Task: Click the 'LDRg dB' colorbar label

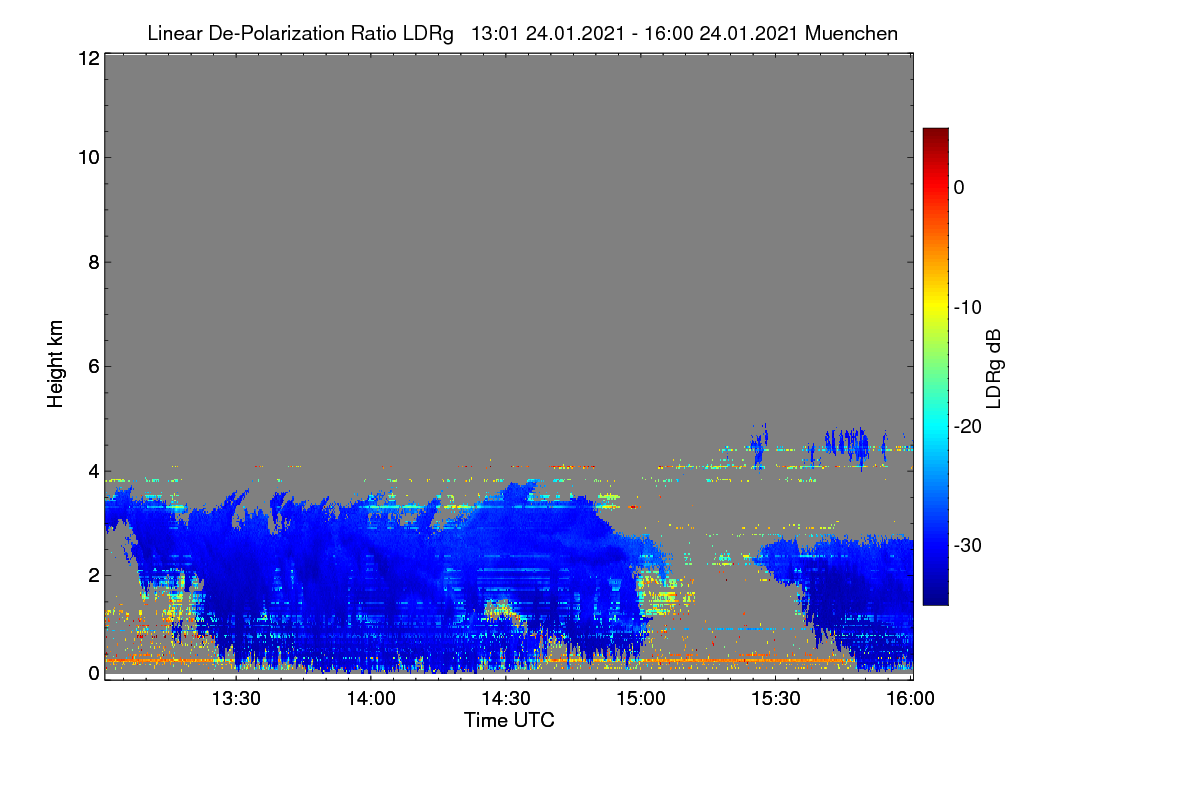Action: (993, 368)
